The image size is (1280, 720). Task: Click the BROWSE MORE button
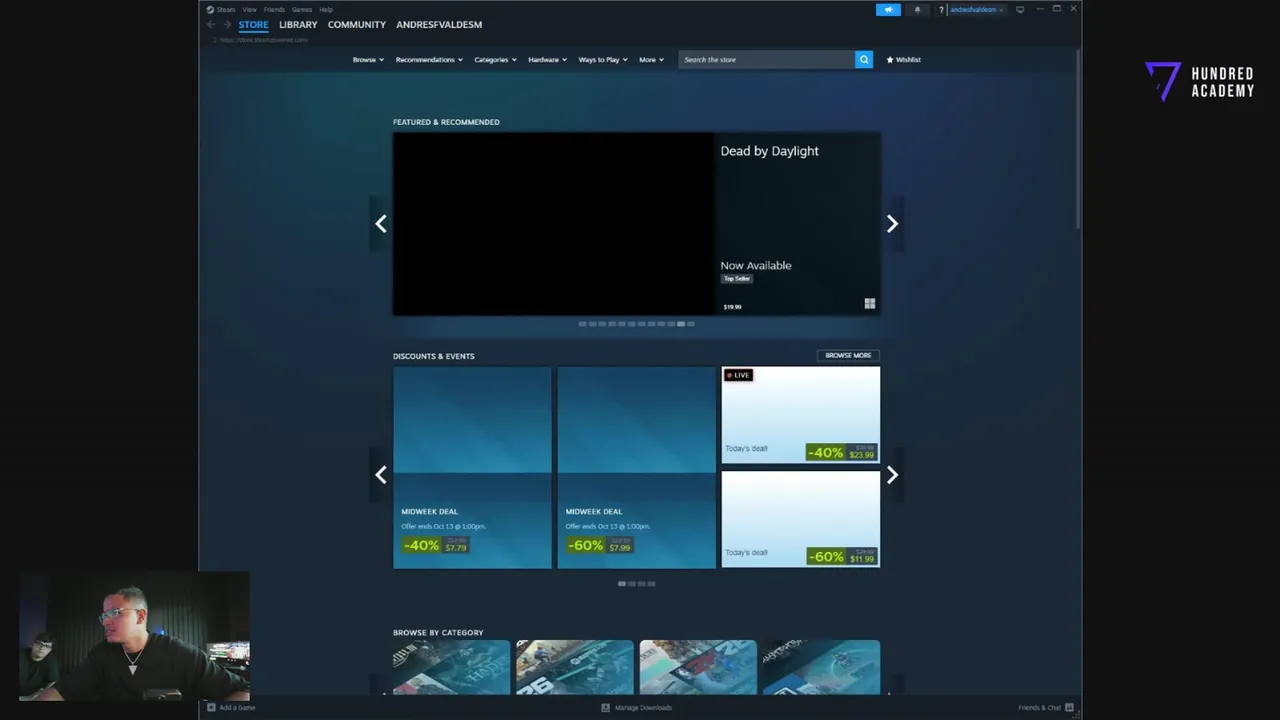pyautogui.click(x=848, y=355)
